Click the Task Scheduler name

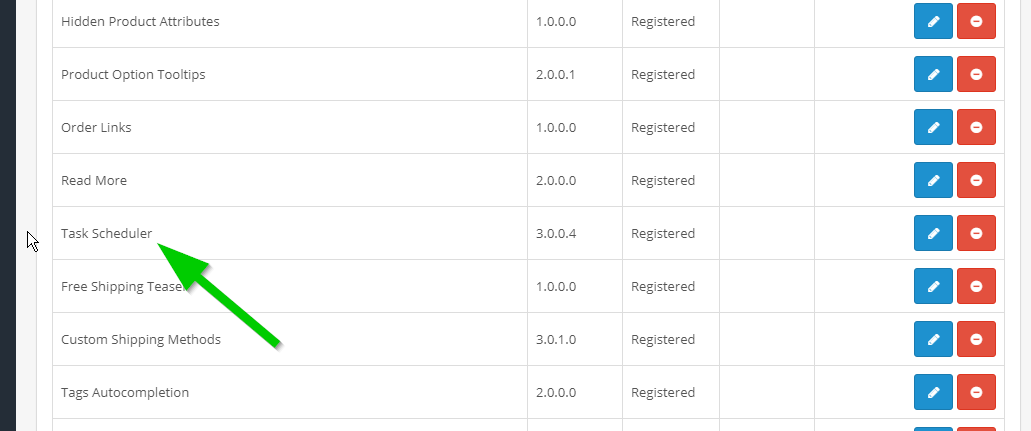point(107,233)
